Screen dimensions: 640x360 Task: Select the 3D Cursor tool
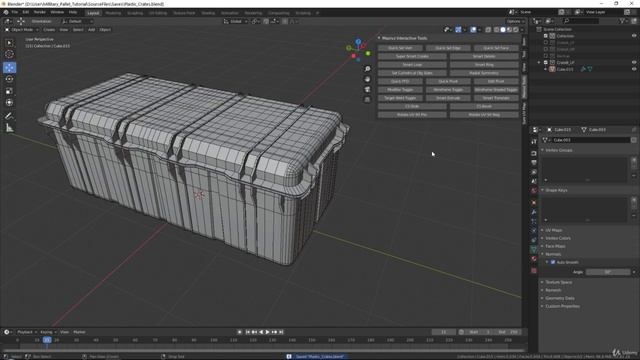coord(9,54)
